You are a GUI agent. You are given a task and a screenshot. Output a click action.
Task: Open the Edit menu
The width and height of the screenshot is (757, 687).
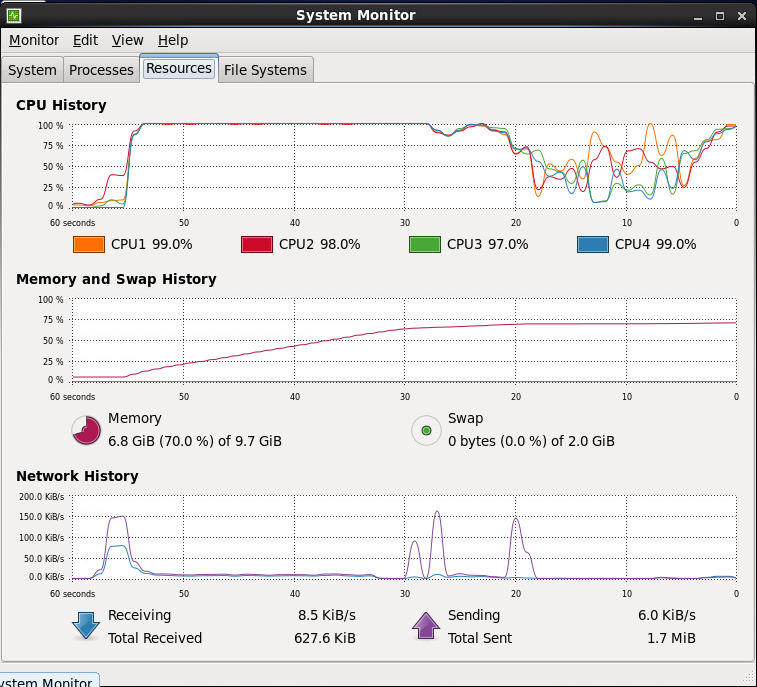[x=85, y=40]
